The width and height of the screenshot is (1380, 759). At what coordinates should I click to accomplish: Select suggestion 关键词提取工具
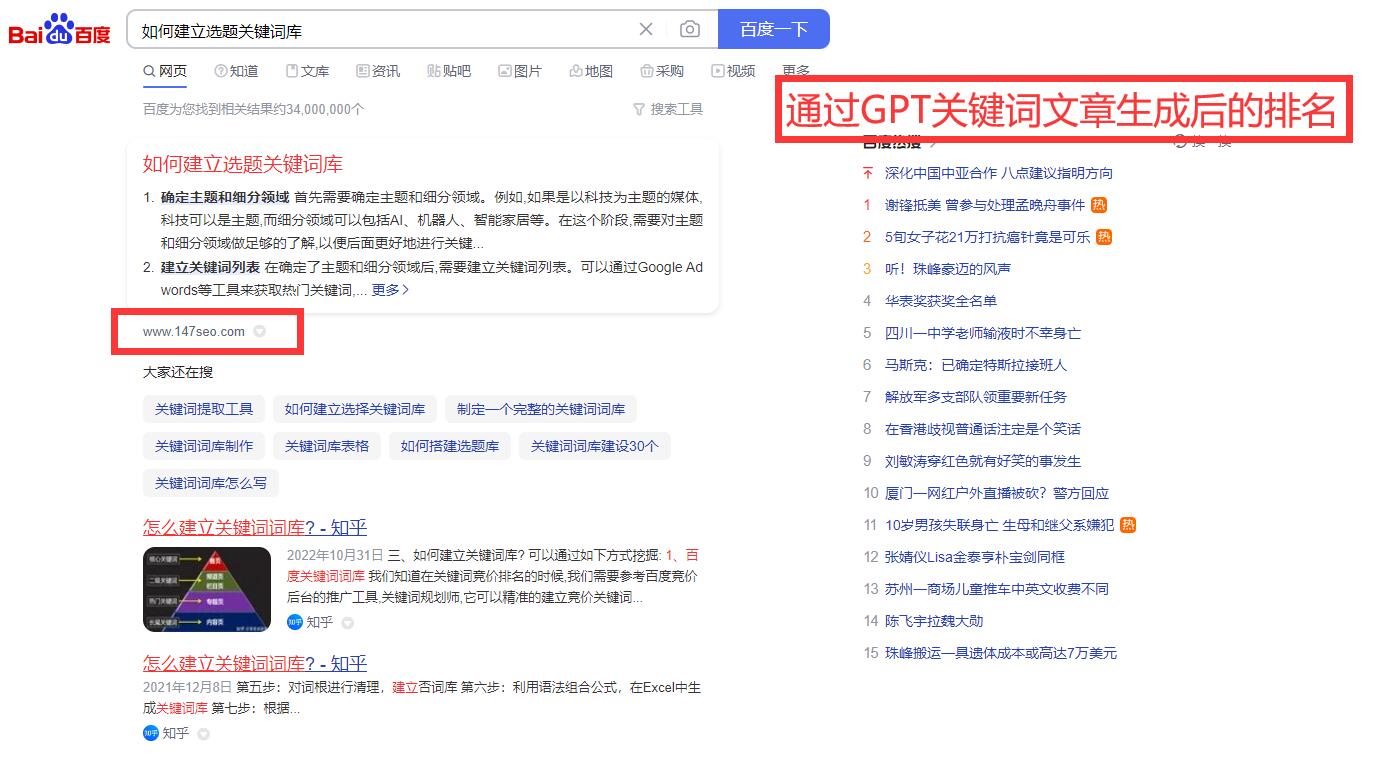[x=204, y=409]
